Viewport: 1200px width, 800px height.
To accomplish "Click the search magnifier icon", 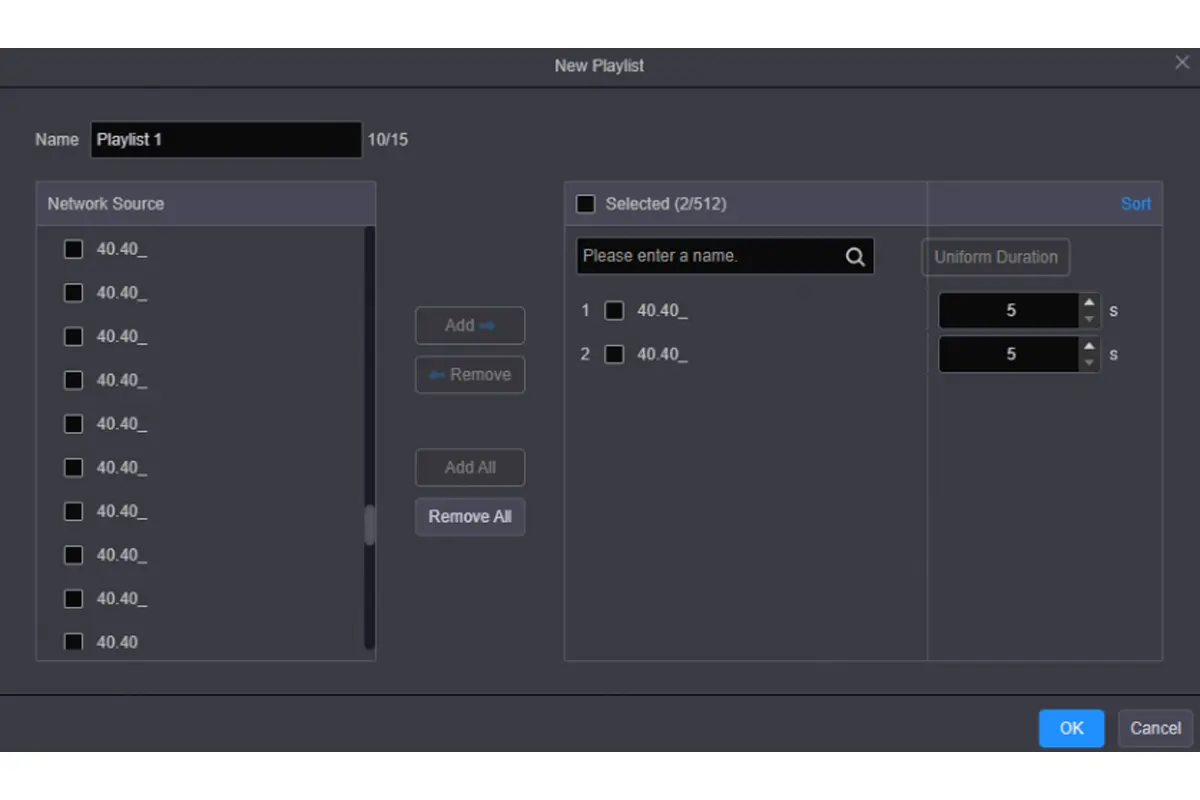I will tap(855, 256).
